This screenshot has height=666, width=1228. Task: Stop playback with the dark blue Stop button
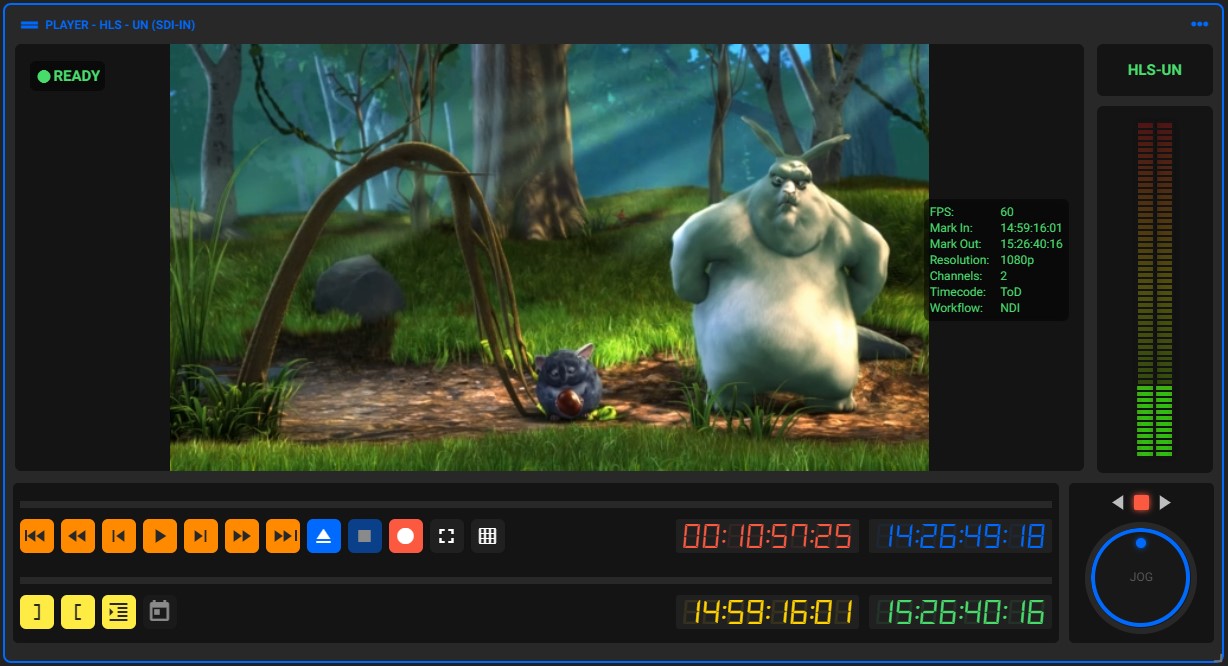(365, 536)
